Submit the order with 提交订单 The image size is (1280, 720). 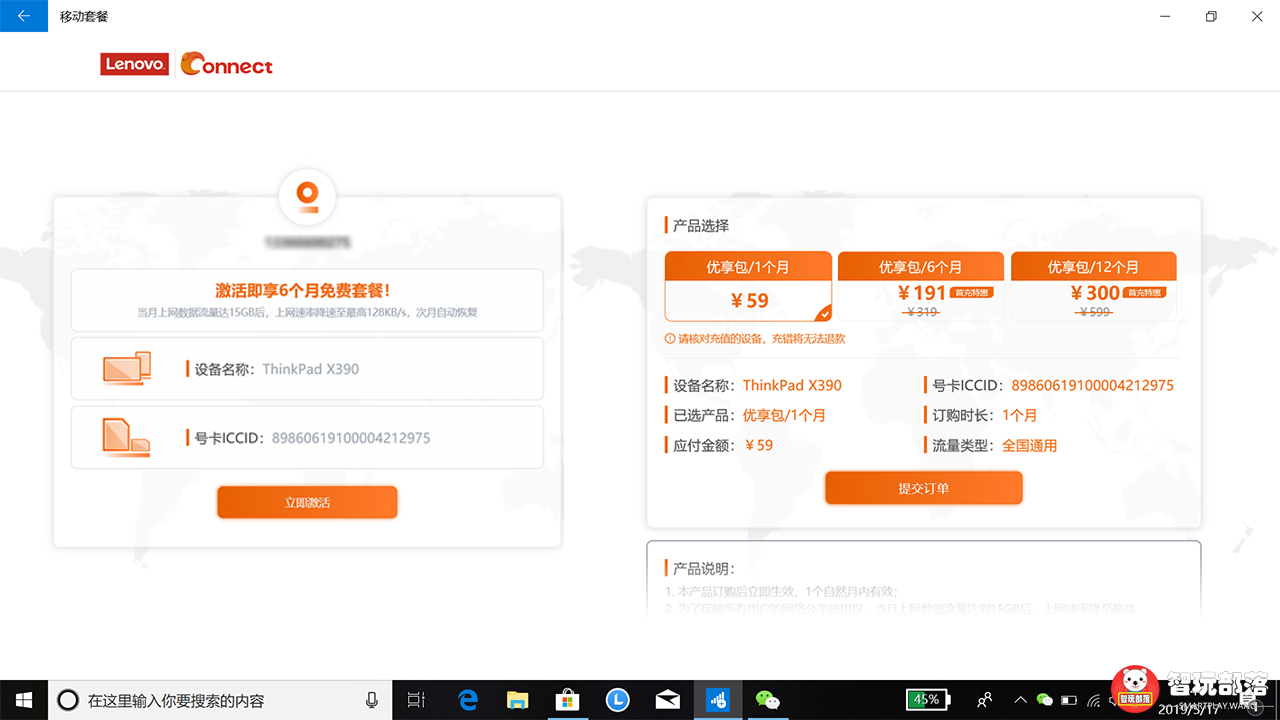[924, 488]
